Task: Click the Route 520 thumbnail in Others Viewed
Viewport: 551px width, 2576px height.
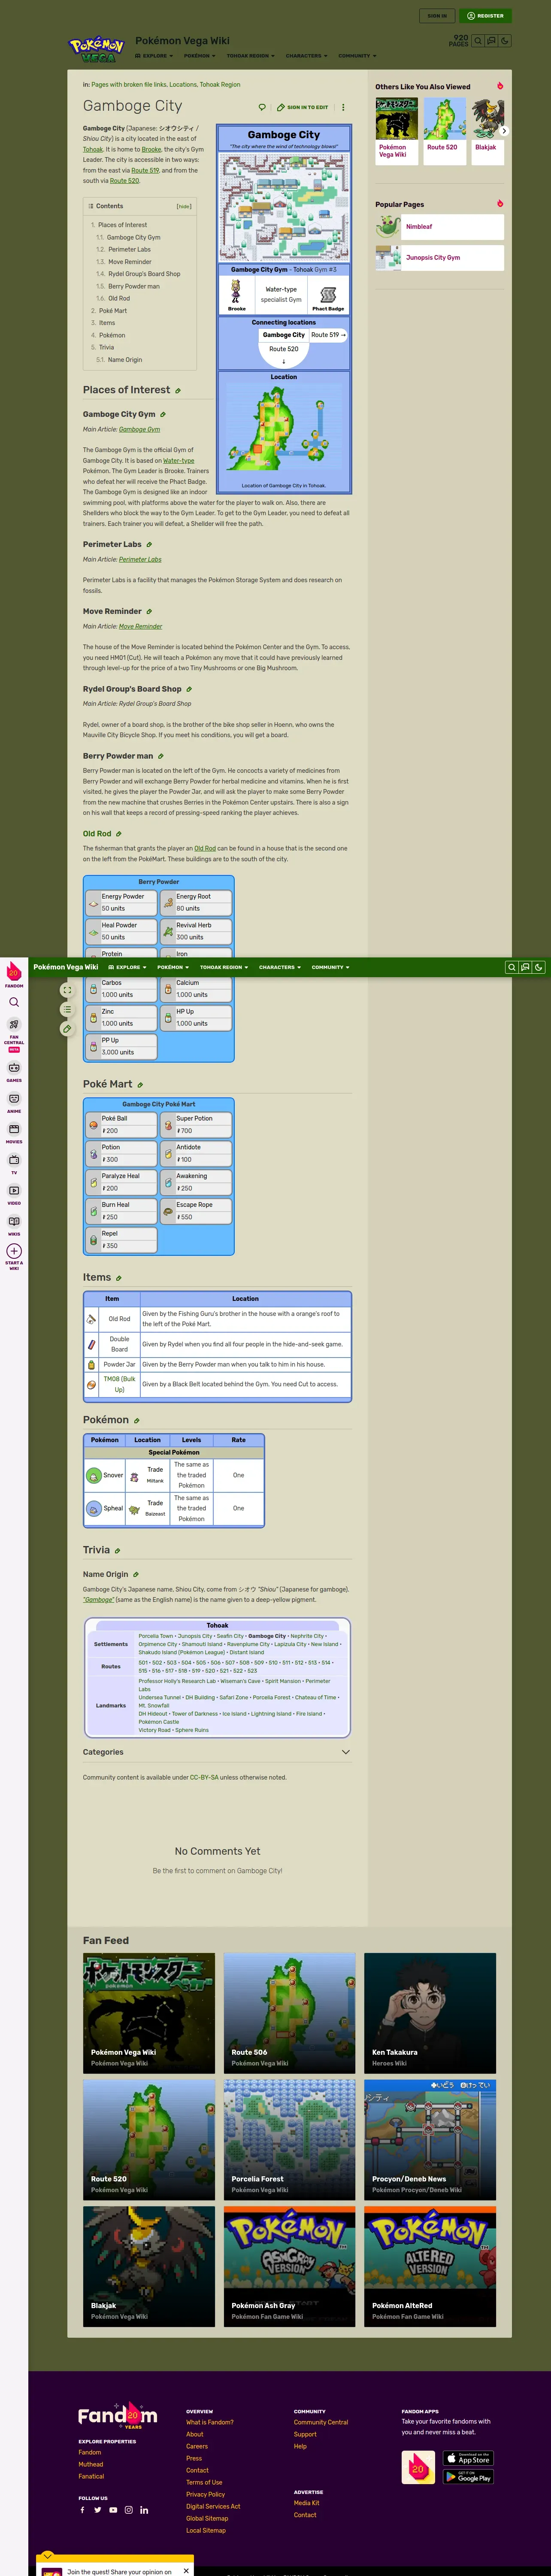Action: pyautogui.click(x=444, y=119)
